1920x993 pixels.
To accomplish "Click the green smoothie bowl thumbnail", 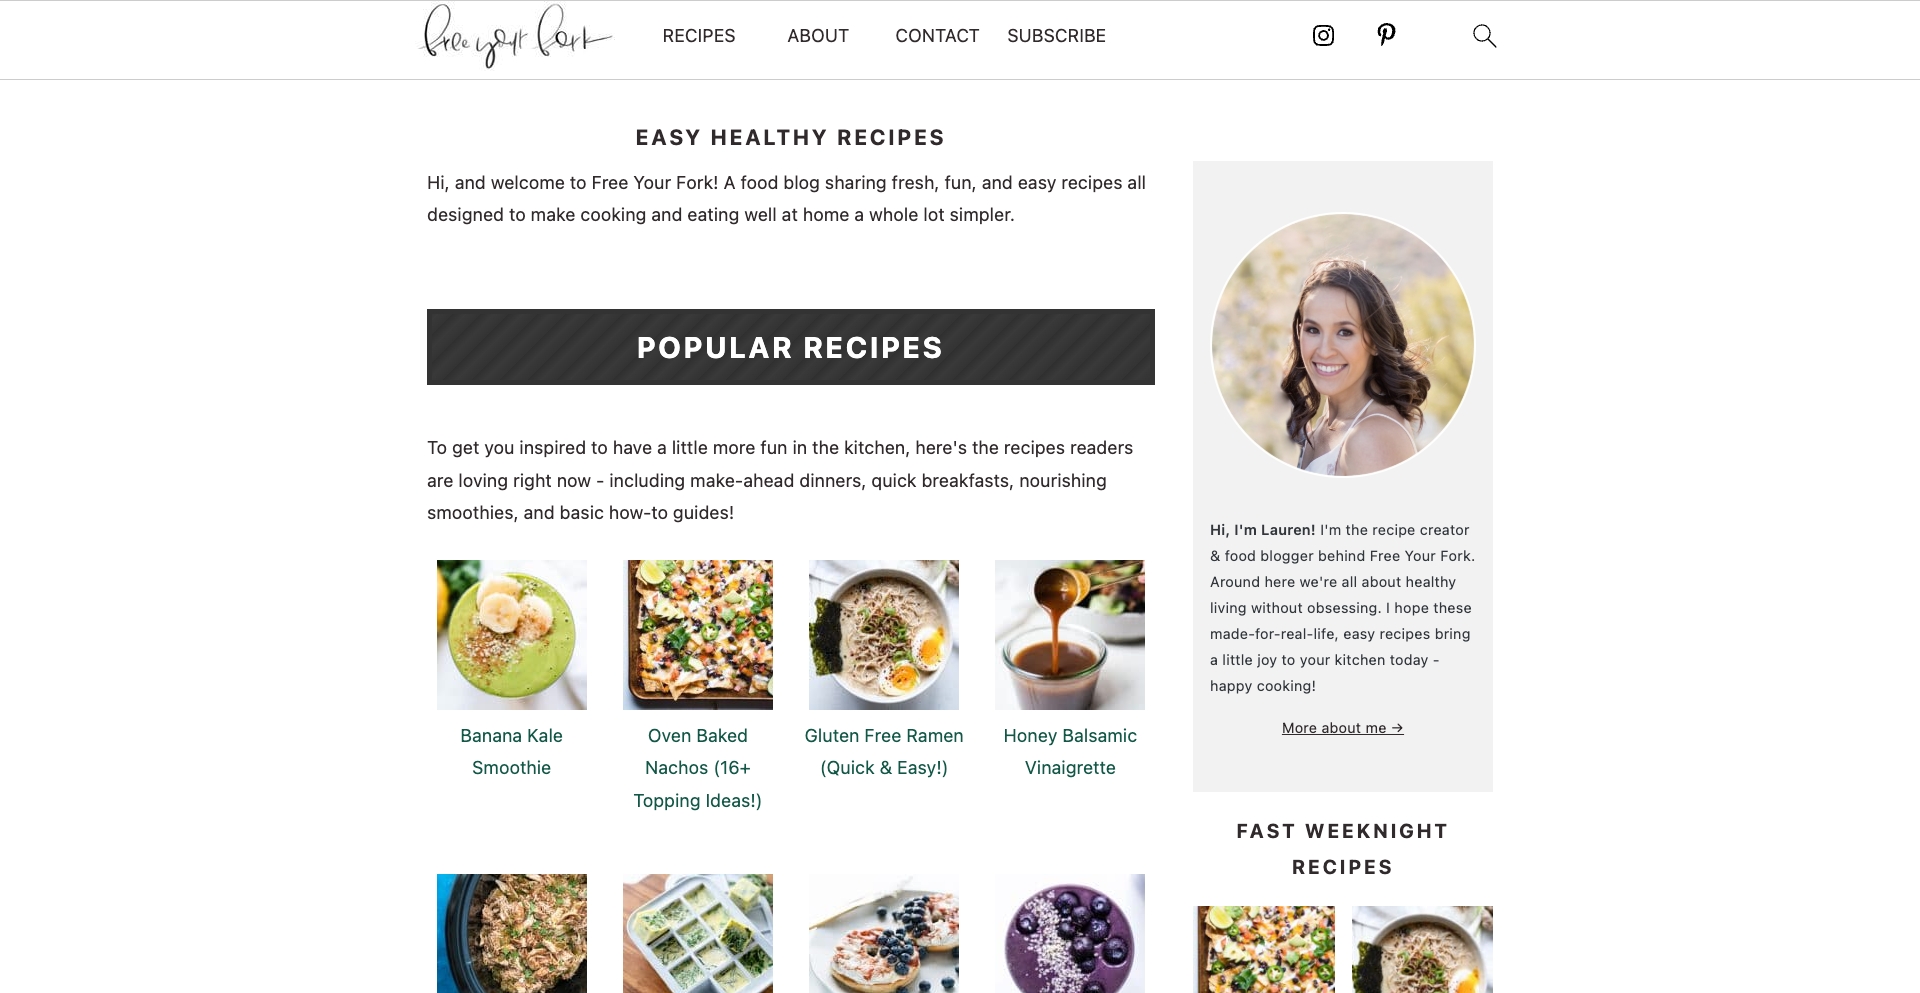I will [x=512, y=635].
